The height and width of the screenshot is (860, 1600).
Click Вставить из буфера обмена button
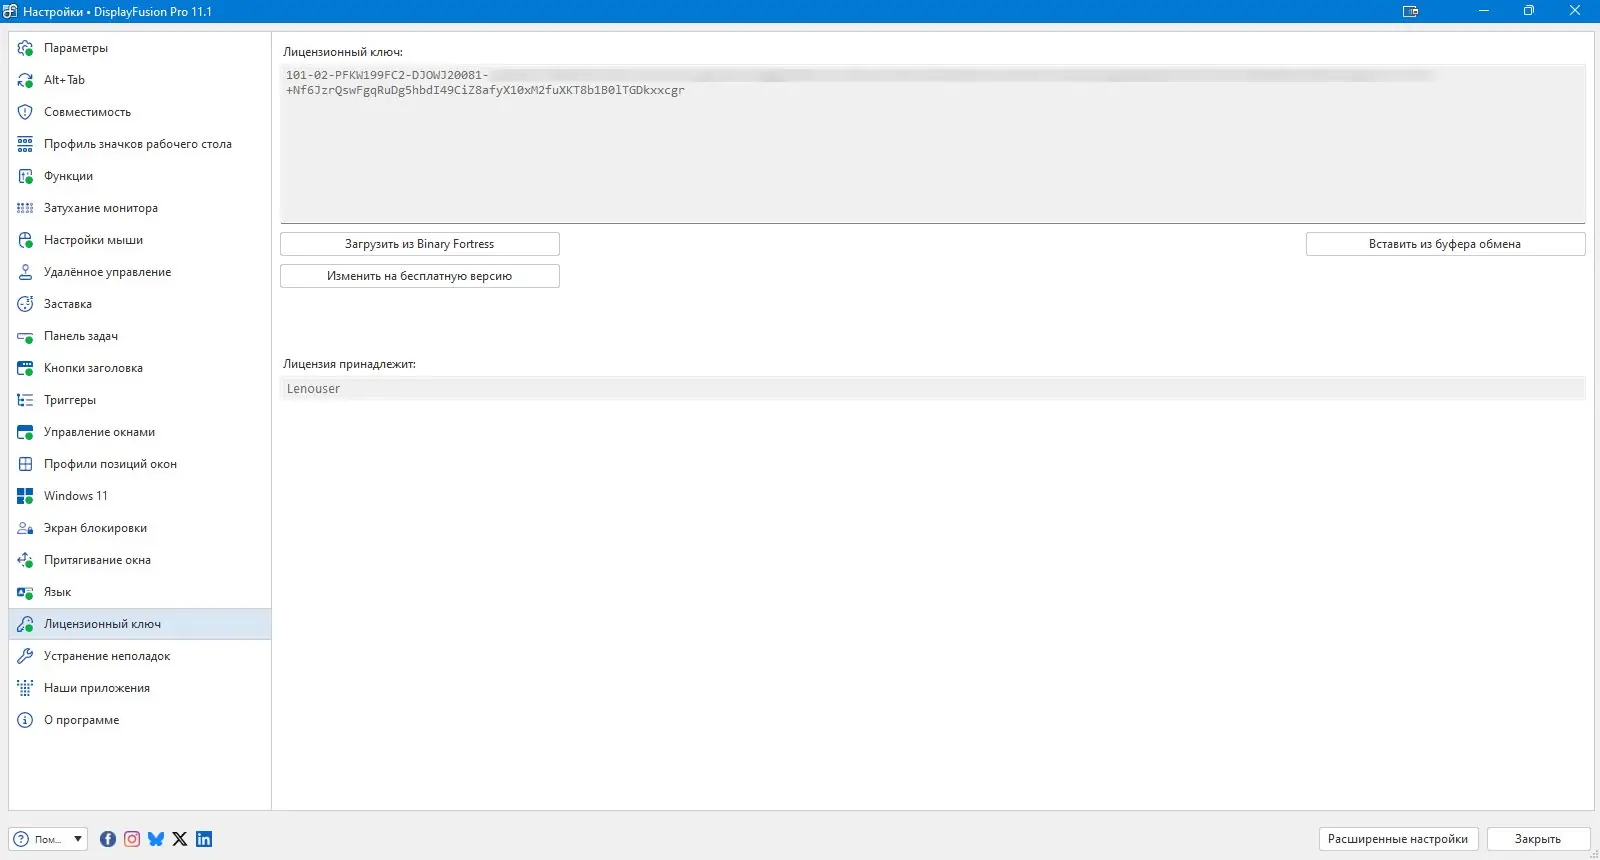(1445, 244)
